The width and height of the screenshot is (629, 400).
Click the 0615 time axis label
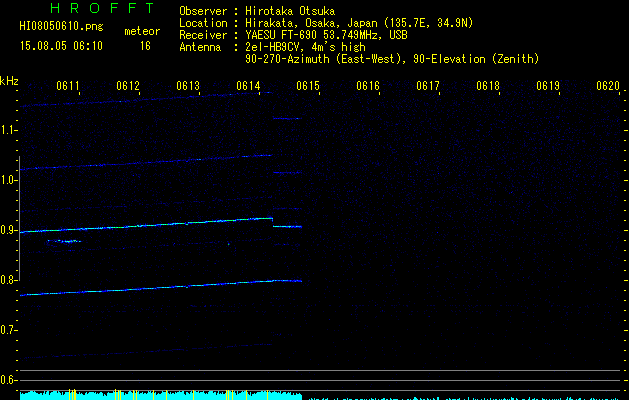coord(308,86)
